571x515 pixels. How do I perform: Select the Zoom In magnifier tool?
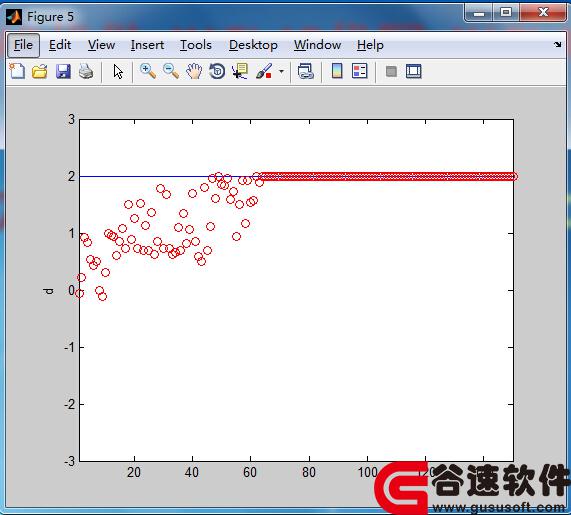148,71
